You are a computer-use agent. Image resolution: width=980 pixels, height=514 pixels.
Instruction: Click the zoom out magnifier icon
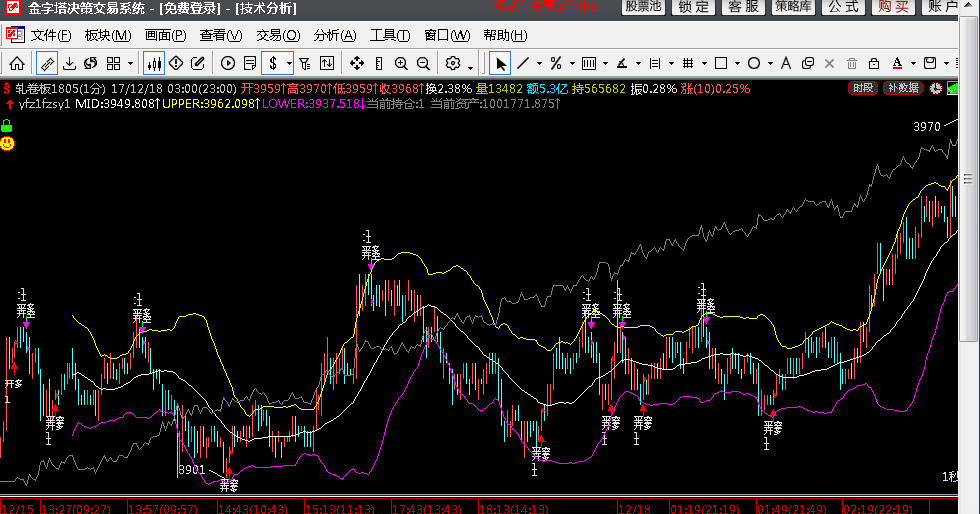pos(423,64)
